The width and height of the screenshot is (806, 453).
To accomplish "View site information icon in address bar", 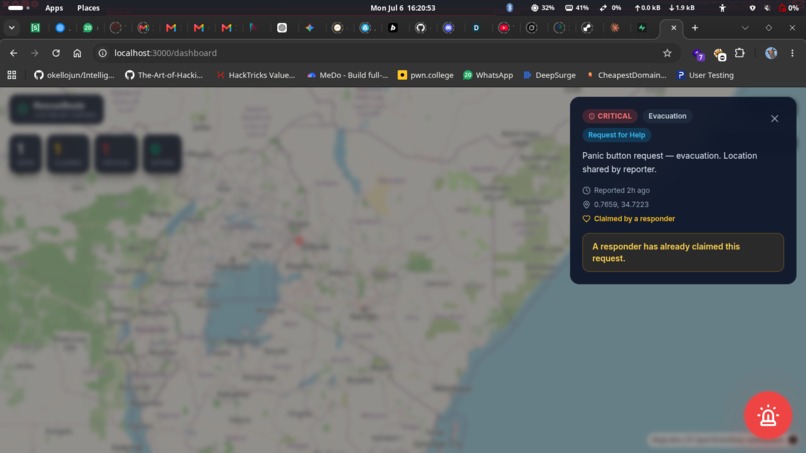I will 103,53.
